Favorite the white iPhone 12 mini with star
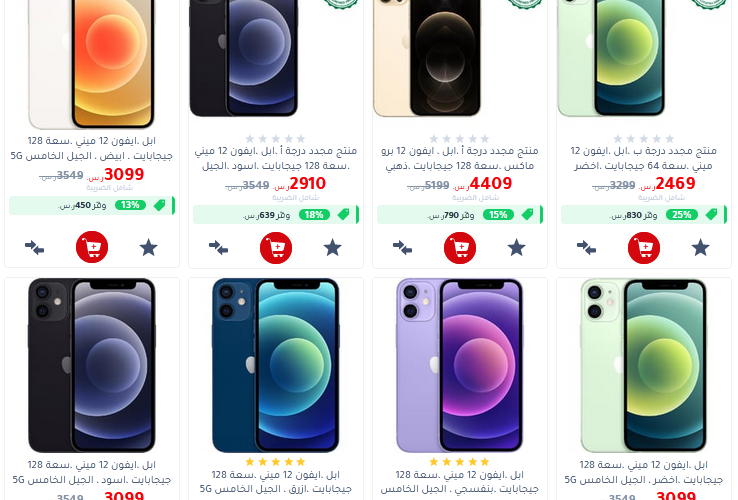The width and height of the screenshot is (738, 500). 149,248
